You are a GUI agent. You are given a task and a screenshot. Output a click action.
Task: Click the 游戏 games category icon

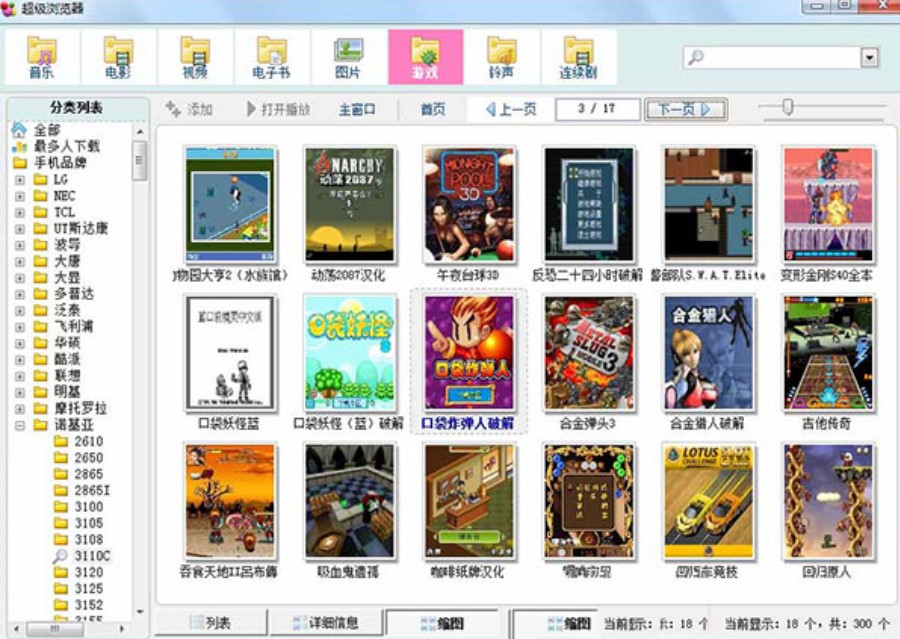coord(426,57)
